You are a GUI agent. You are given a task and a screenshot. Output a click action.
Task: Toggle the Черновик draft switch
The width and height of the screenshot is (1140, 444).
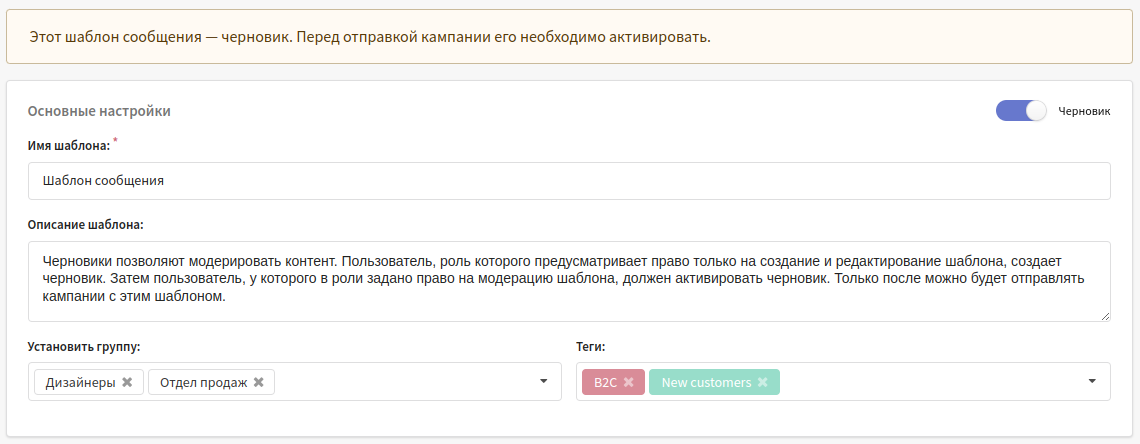pyautogui.click(x=1021, y=111)
